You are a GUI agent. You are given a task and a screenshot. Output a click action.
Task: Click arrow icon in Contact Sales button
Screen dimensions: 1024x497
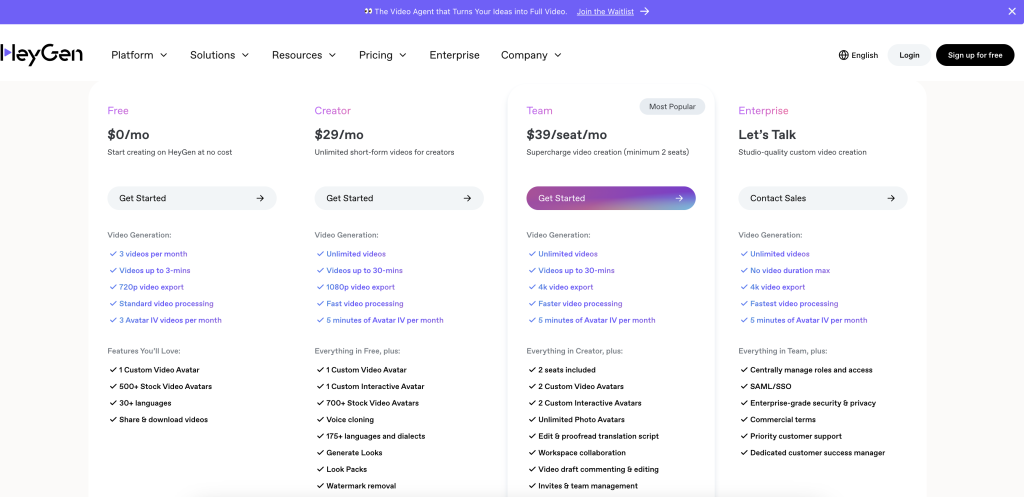891,198
